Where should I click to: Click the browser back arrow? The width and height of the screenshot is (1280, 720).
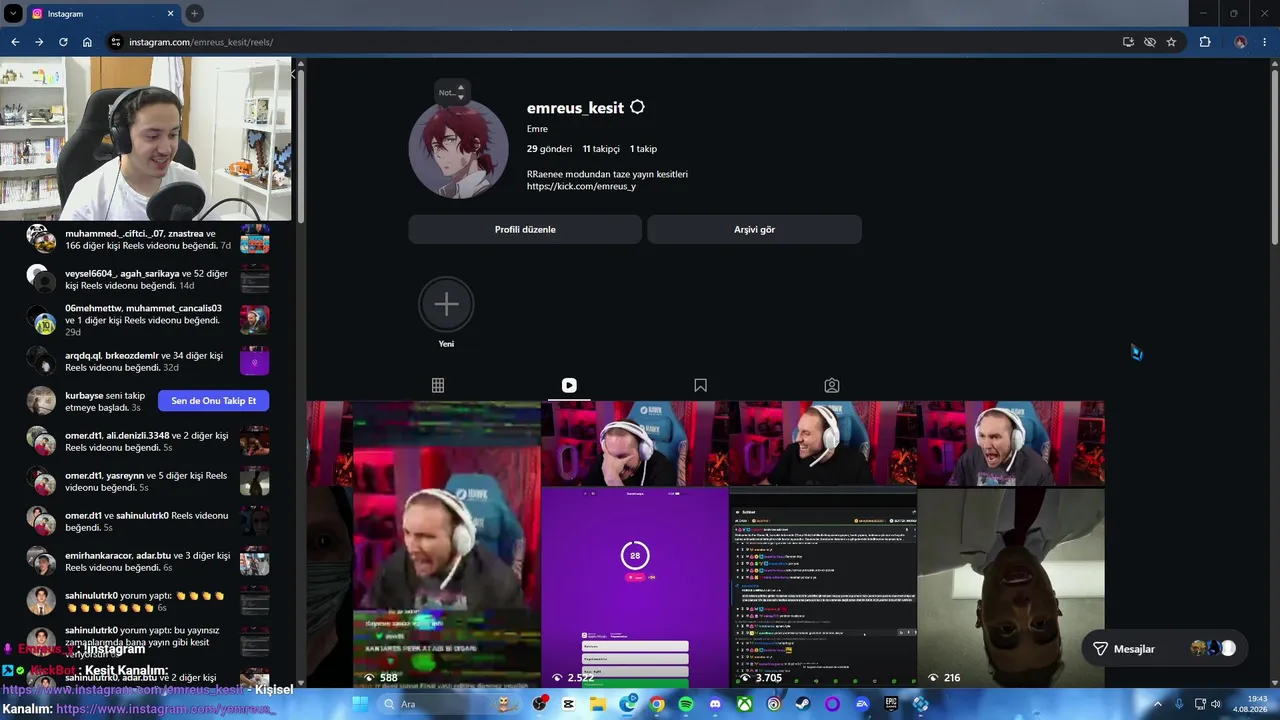(x=15, y=42)
